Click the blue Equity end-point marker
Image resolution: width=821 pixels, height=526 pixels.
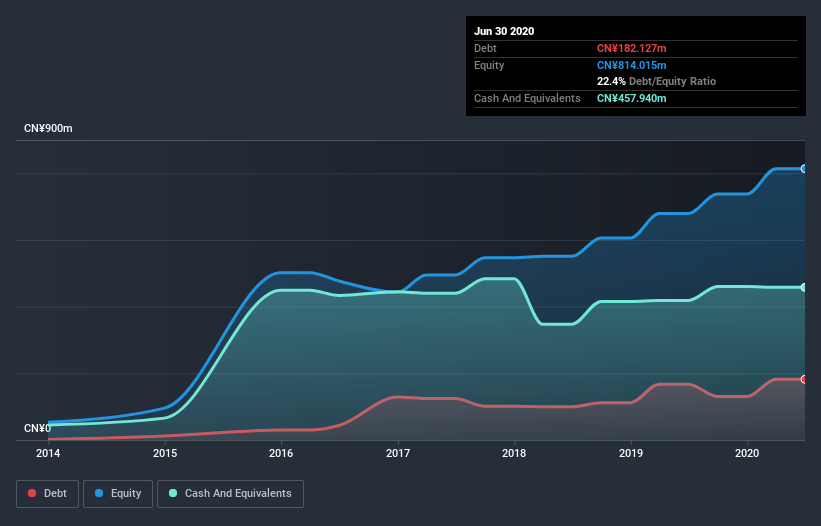point(804,169)
